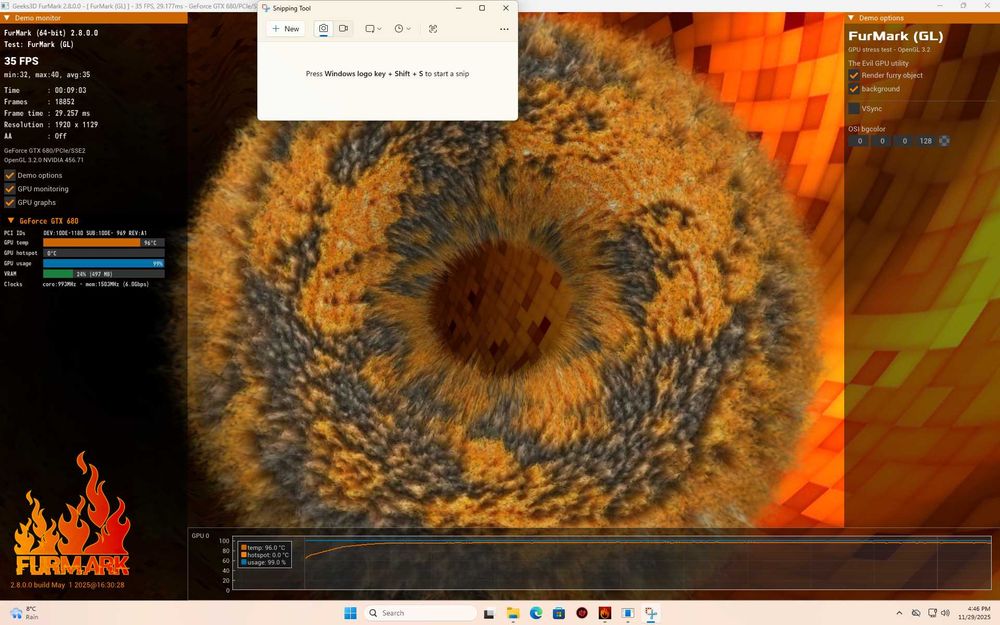
Task: Click the volume speaker tray icon
Action: [x=945, y=613]
